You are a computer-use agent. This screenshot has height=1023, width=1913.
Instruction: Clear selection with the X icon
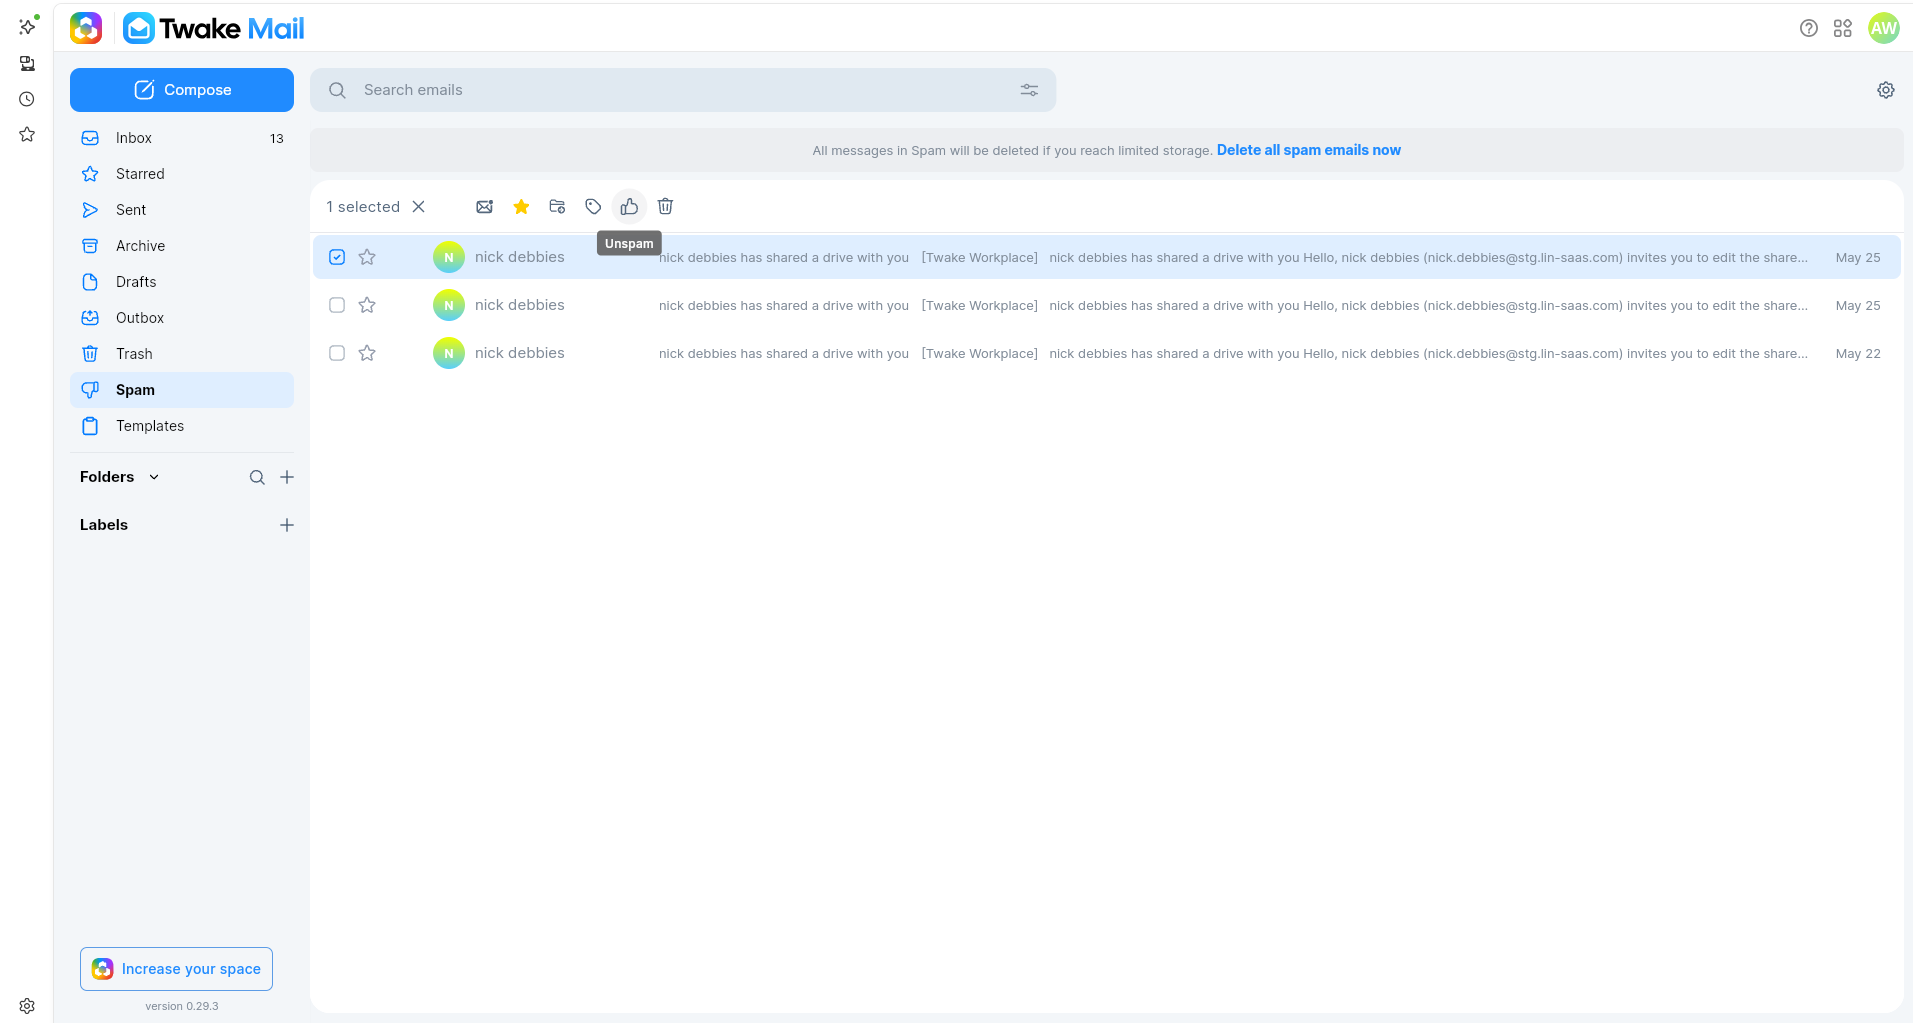419,207
